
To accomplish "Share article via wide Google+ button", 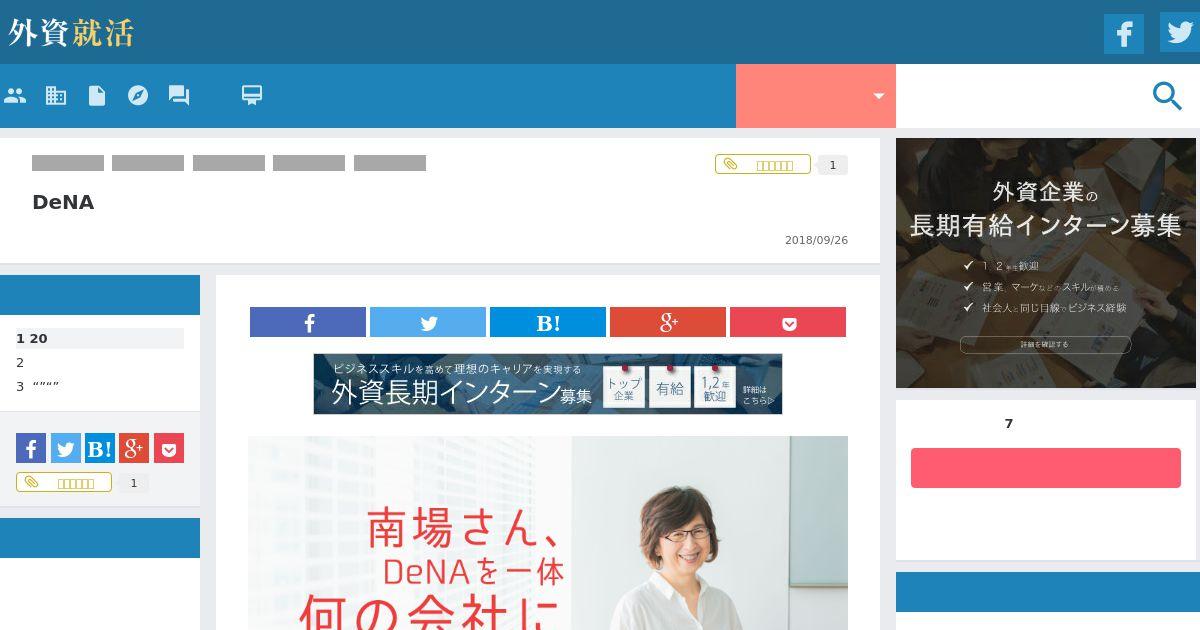I will click(x=668, y=322).
